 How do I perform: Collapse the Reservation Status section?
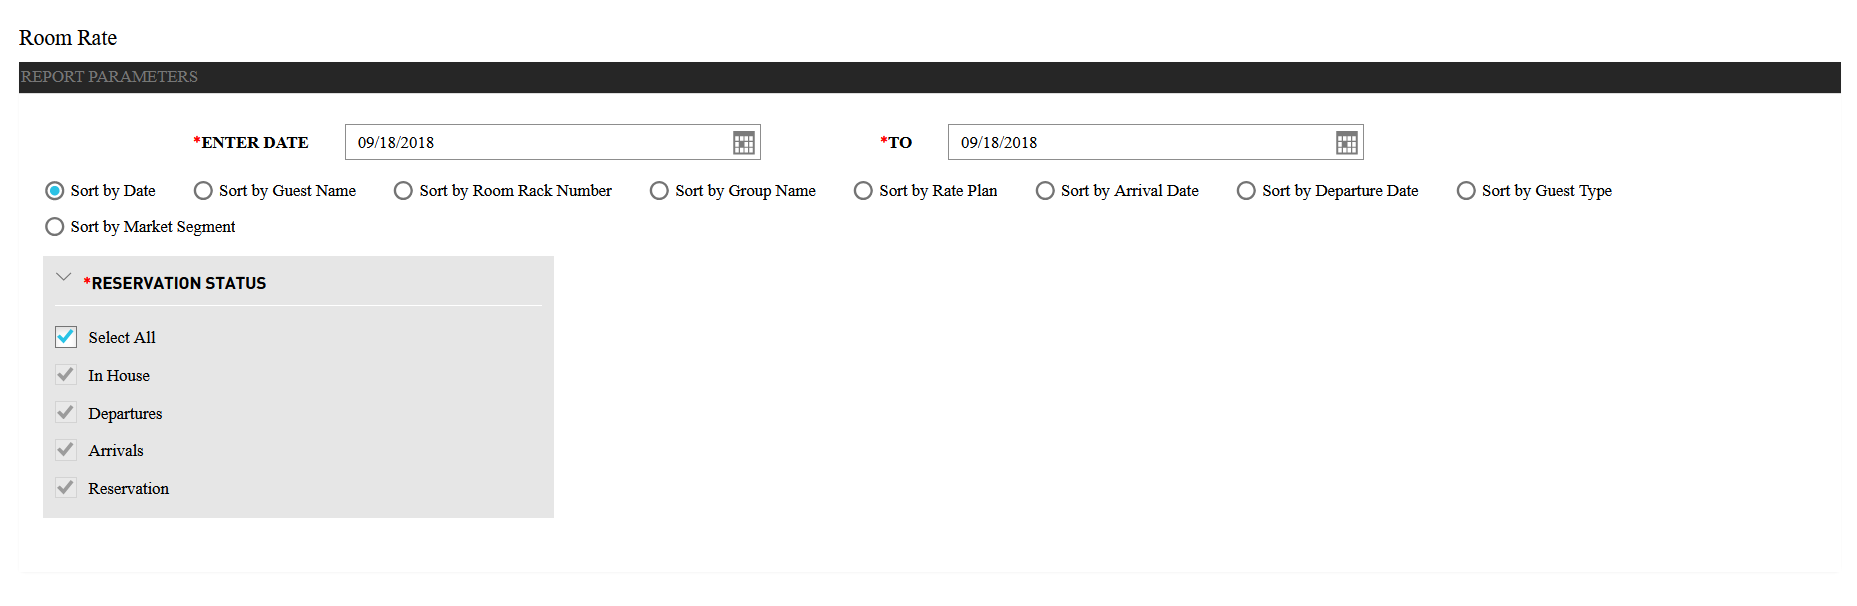(x=64, y=277)
